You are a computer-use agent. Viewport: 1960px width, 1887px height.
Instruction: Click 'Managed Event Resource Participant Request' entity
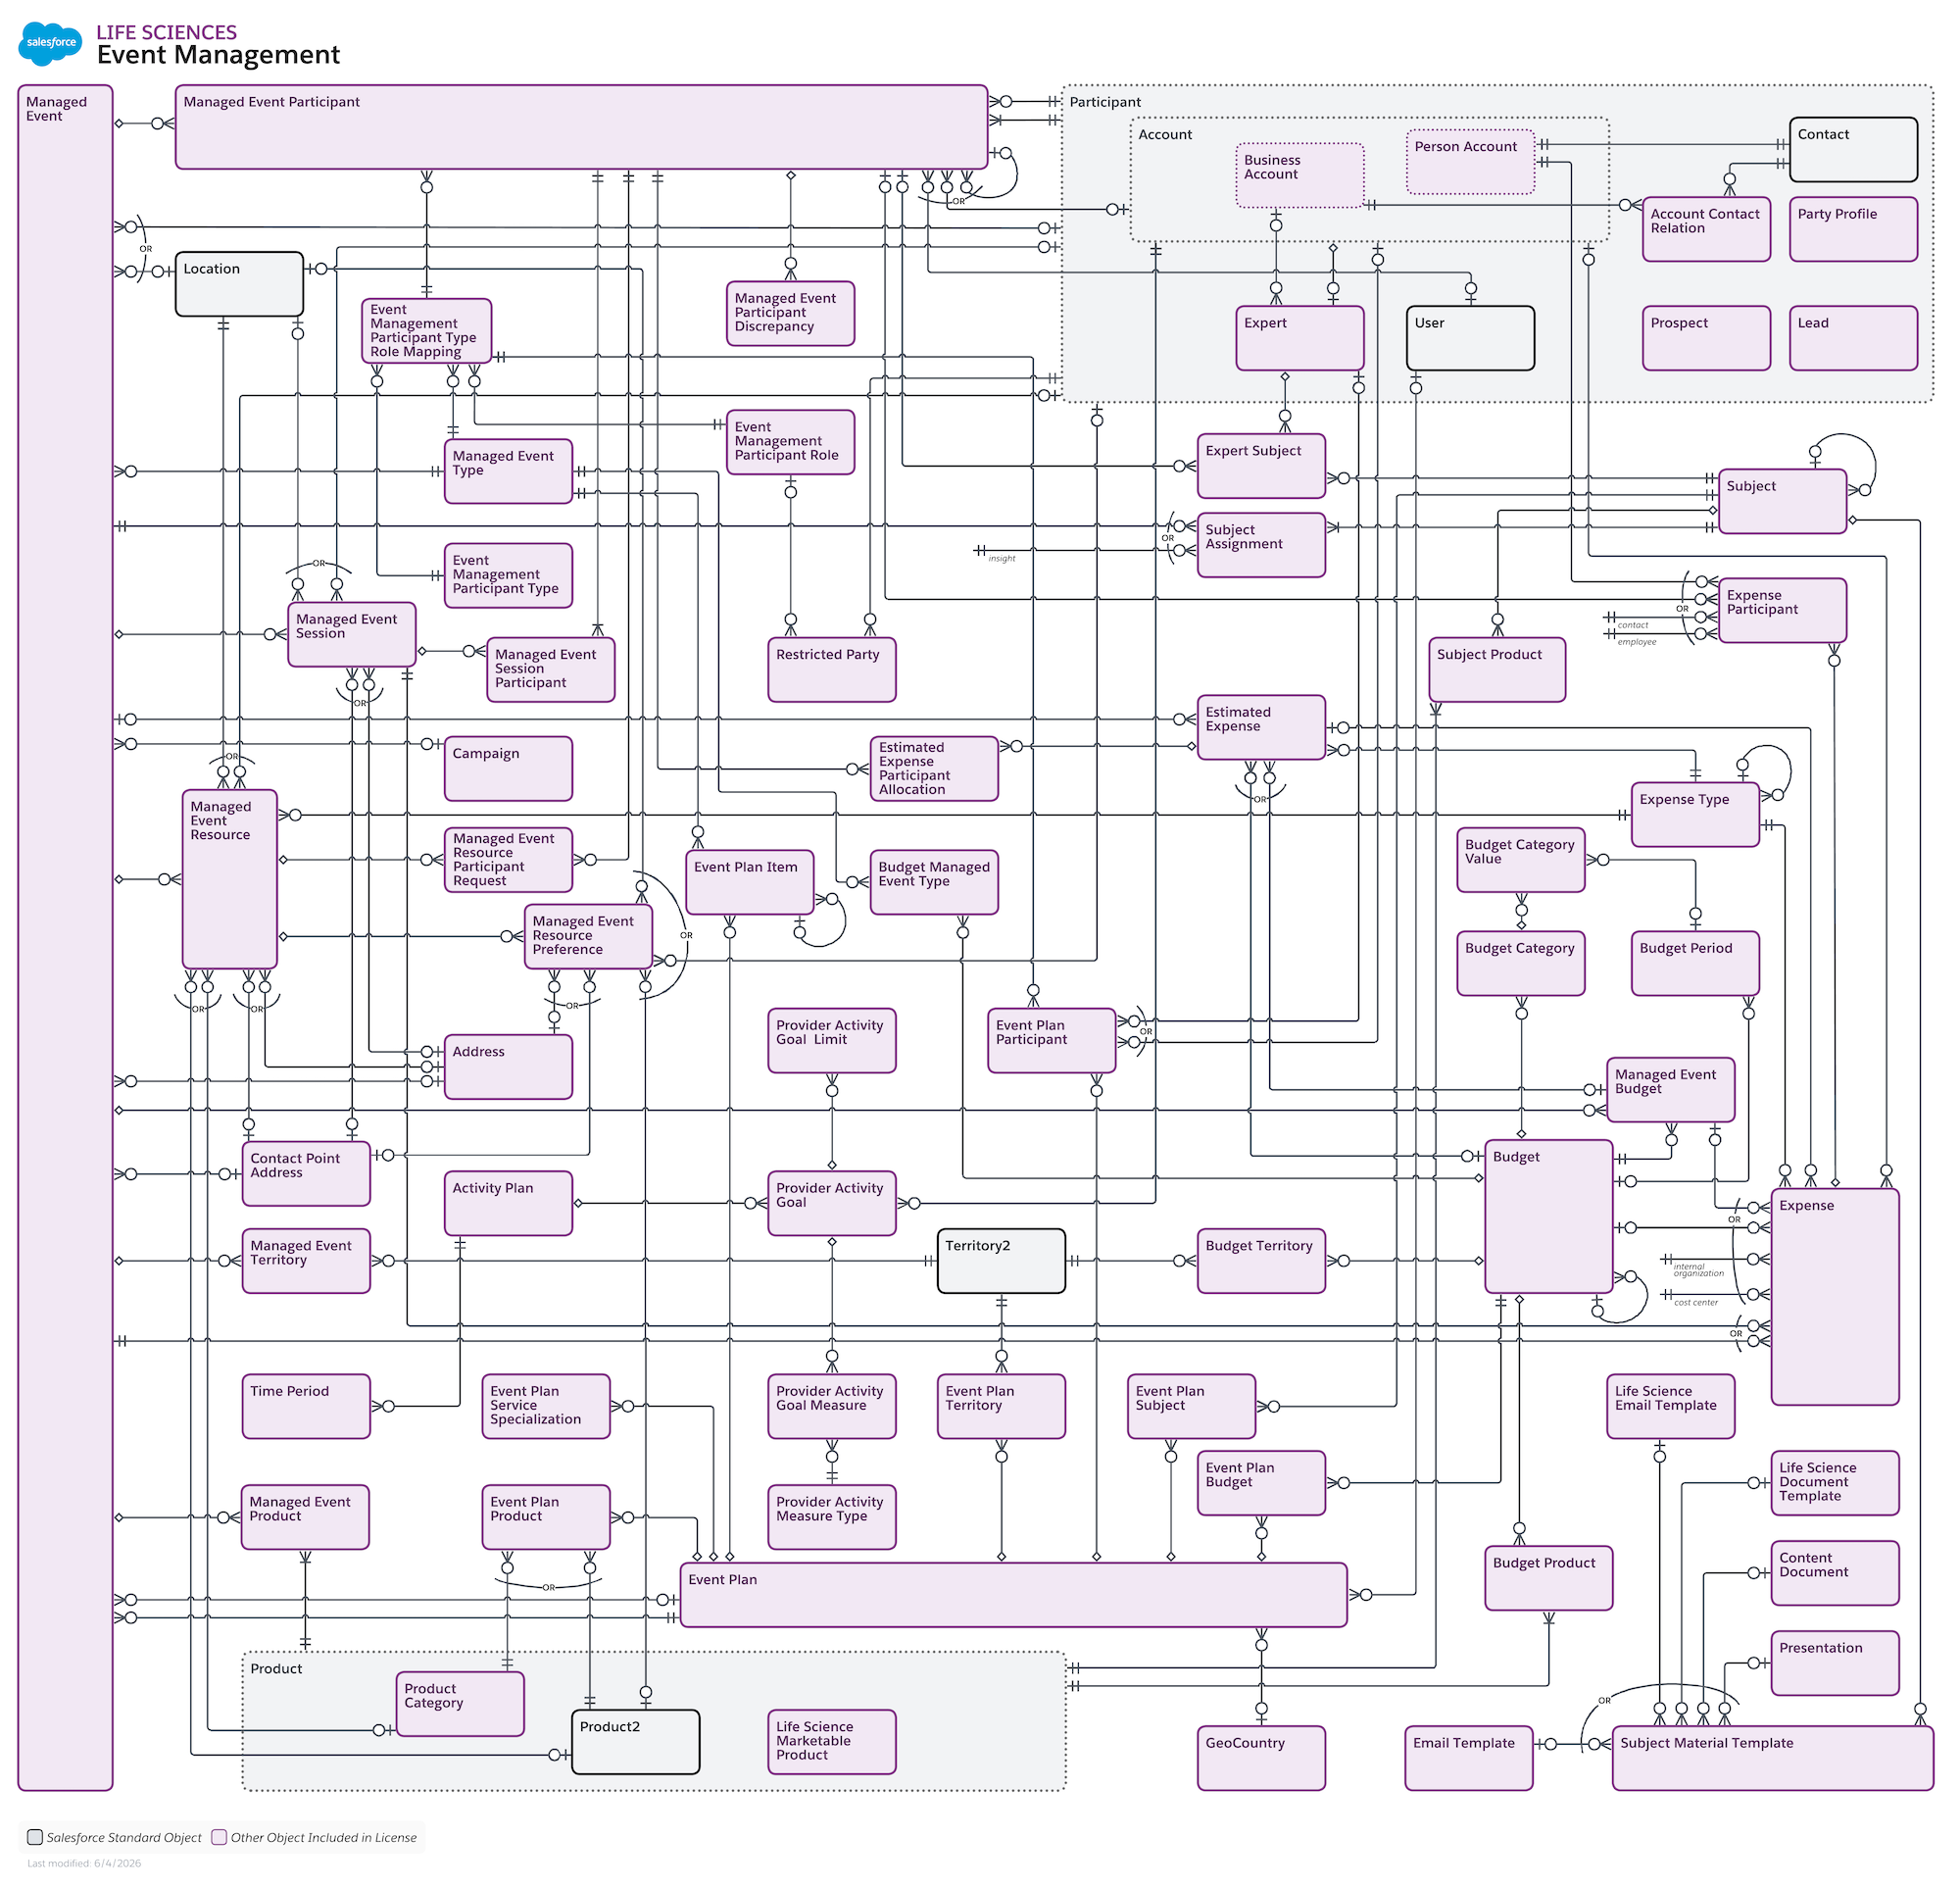point(508,860)
